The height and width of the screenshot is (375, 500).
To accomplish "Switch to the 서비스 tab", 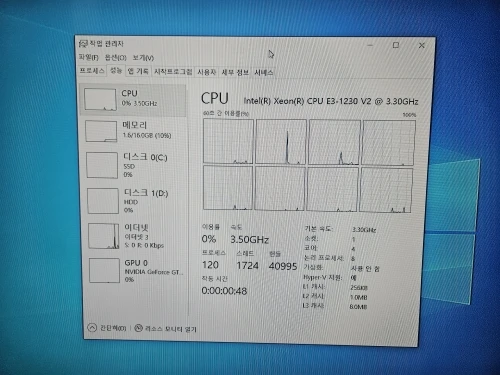I will point(263,73).
